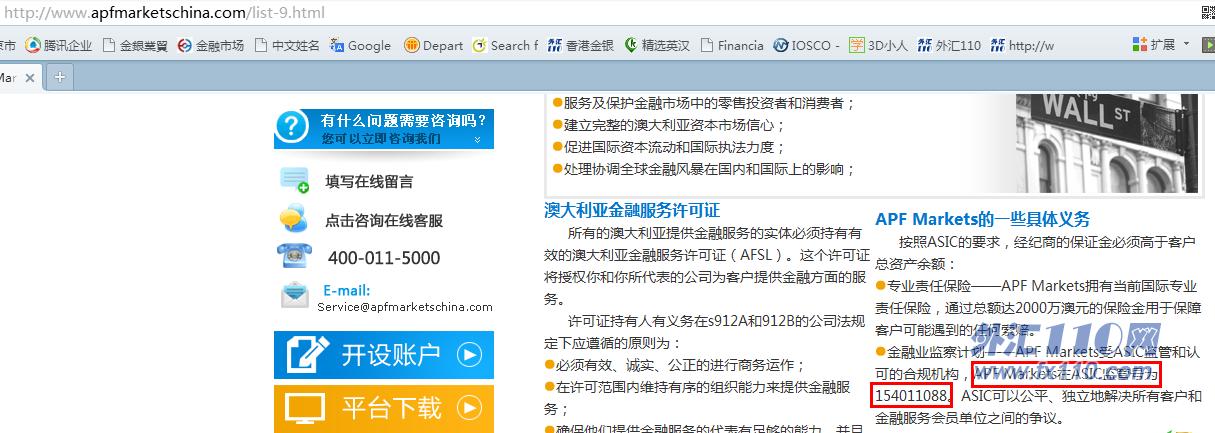Open IOSCO bookmark
The image size is (1215, 433).
pyautogui.click(x=807, y=45)
